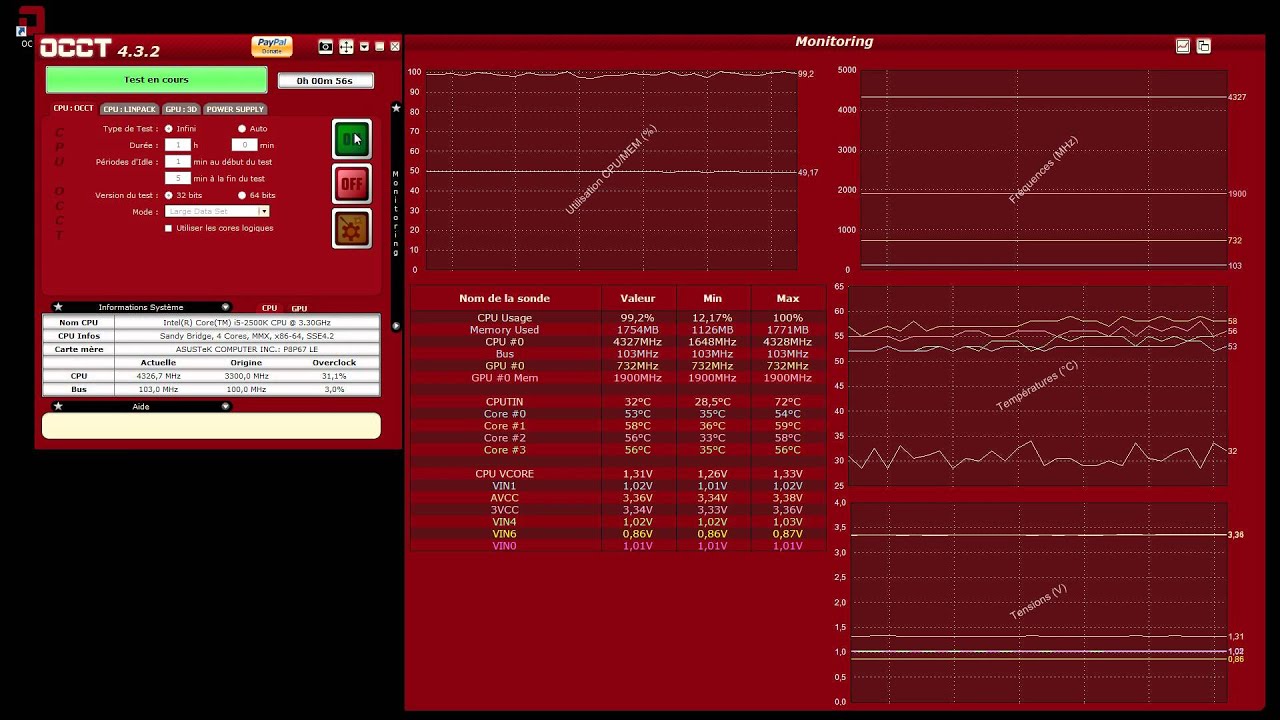Screen dimensions: 1280x720
Task: Click the Durée hours input field
Action: (x=178, y=145)
